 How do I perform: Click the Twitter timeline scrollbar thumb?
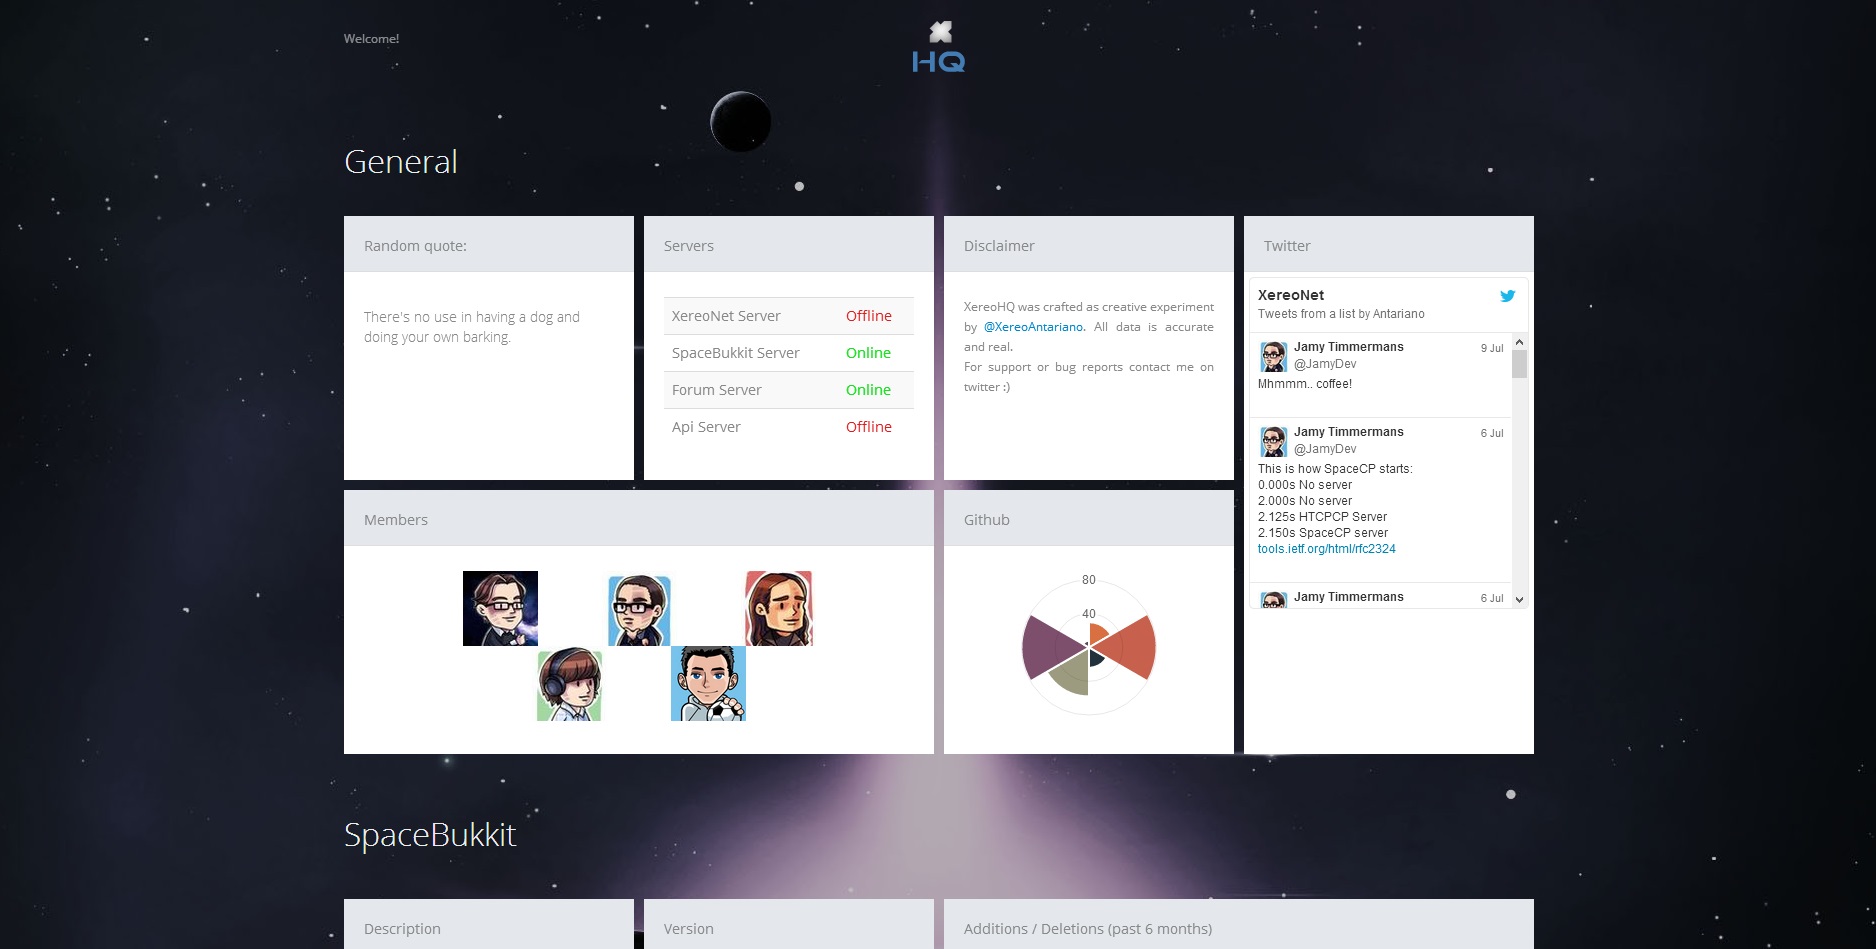1519,364
